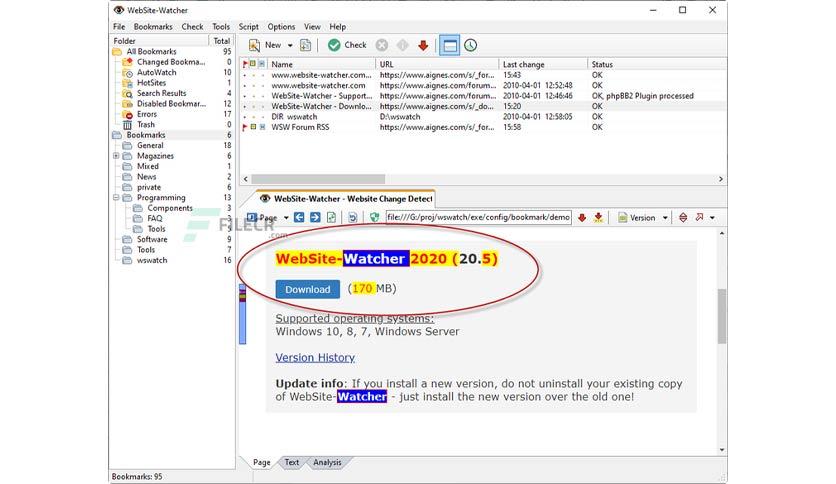
Task: Select the Components subfolder
Action: (x=170, y=208)
